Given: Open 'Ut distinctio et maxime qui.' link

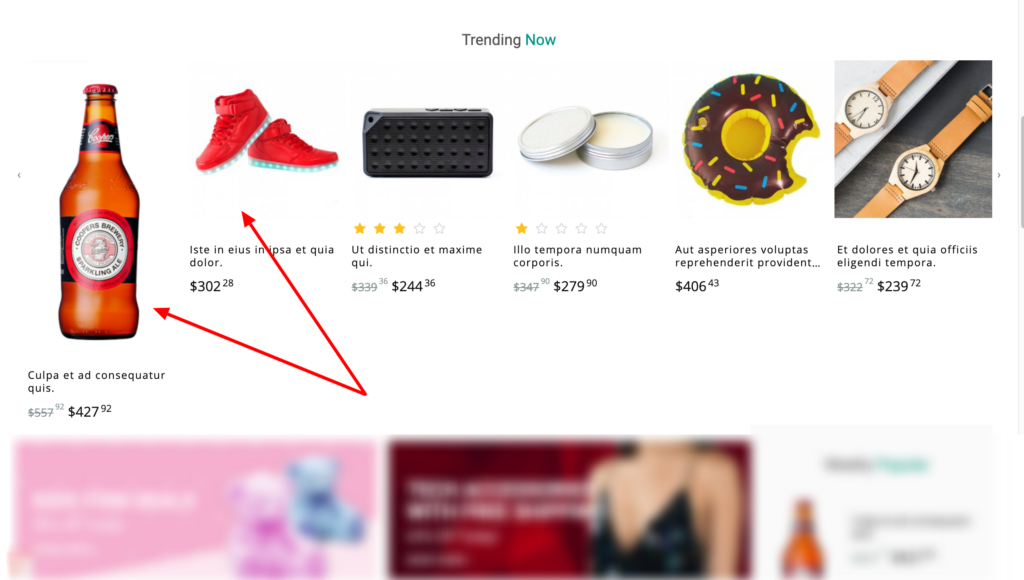Looking at the screenshot, I should 417,256.
